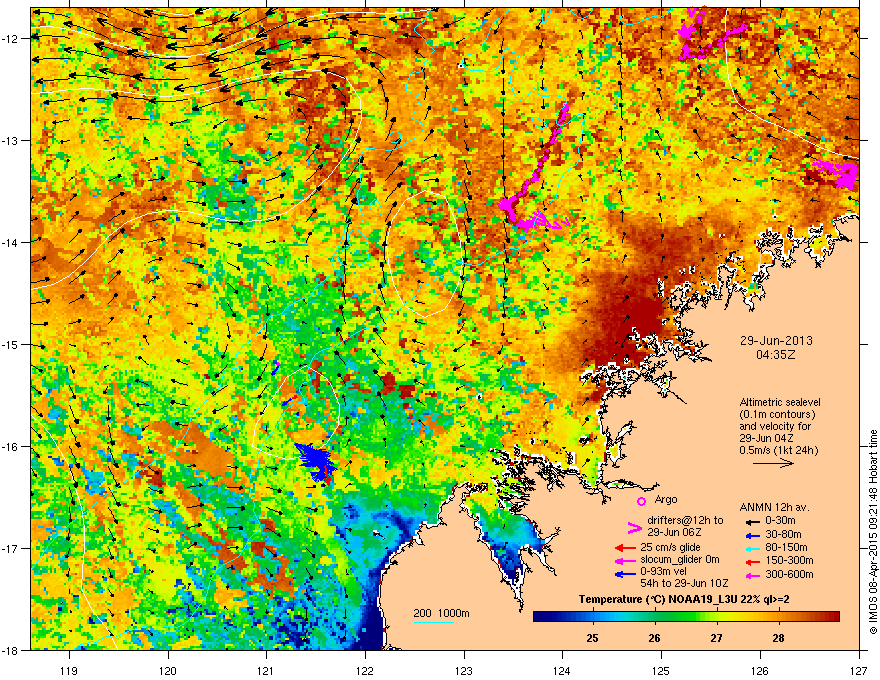Click the 'Argo' legend label
880x680 pixels.
click(666, 499)
